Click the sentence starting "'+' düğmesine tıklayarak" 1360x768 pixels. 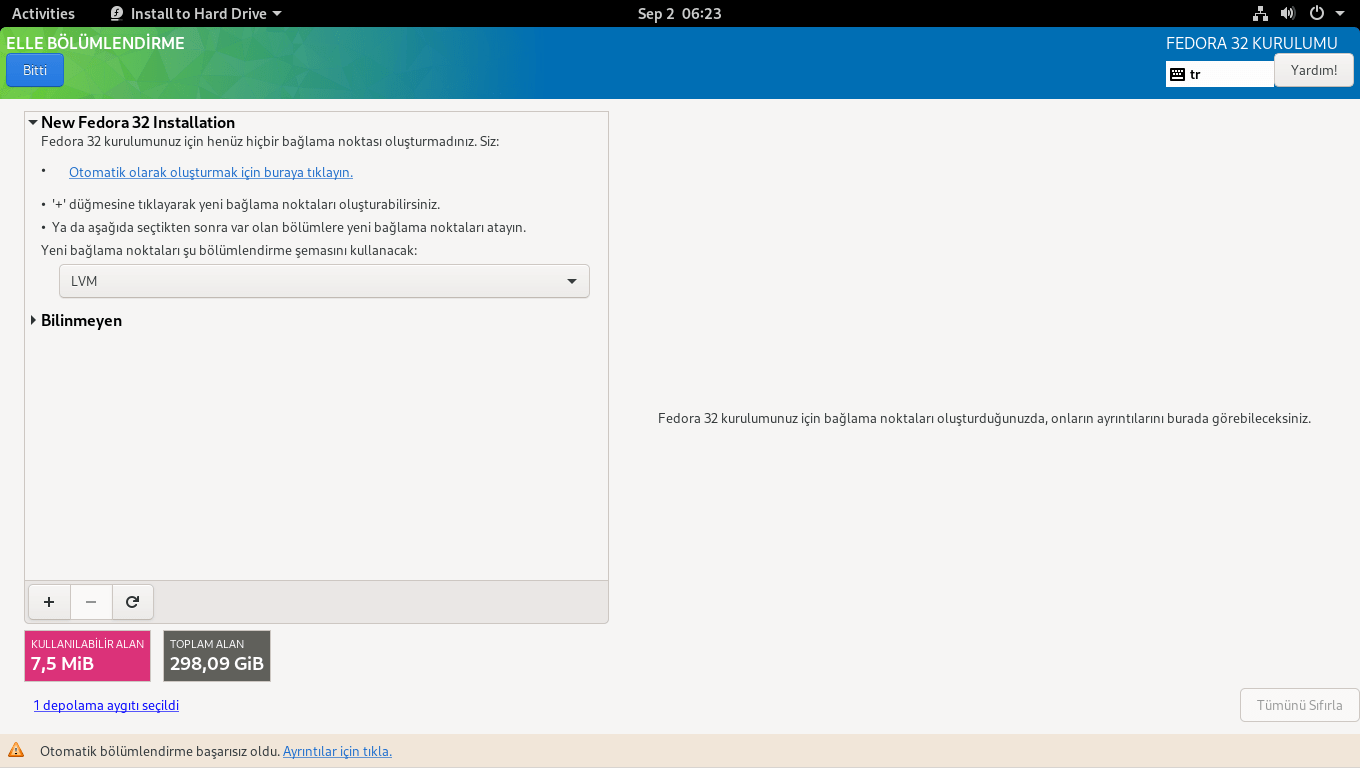click(246, 204)
